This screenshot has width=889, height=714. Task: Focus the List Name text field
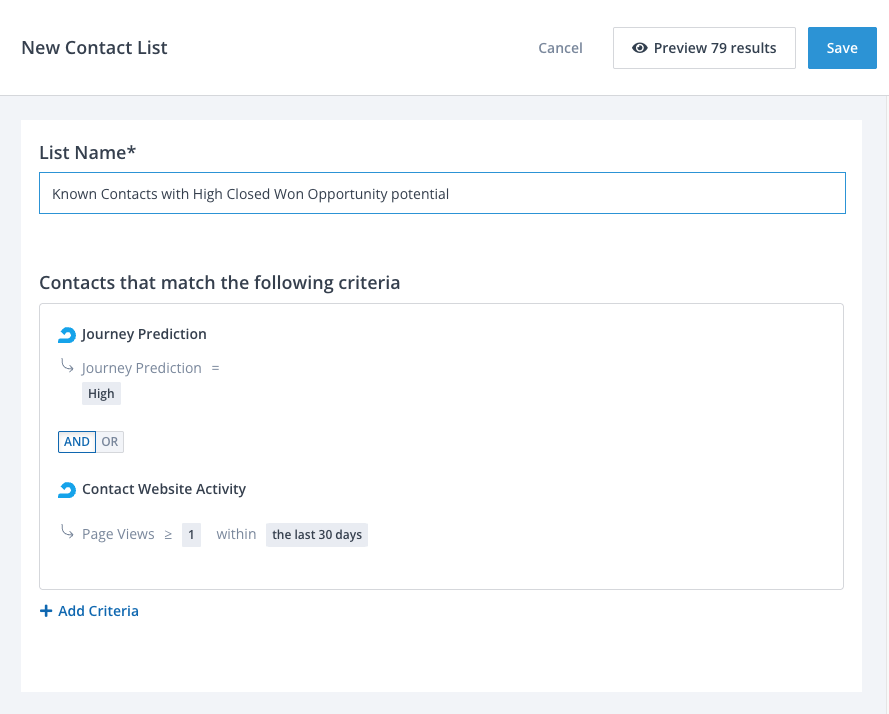[442, 194]
